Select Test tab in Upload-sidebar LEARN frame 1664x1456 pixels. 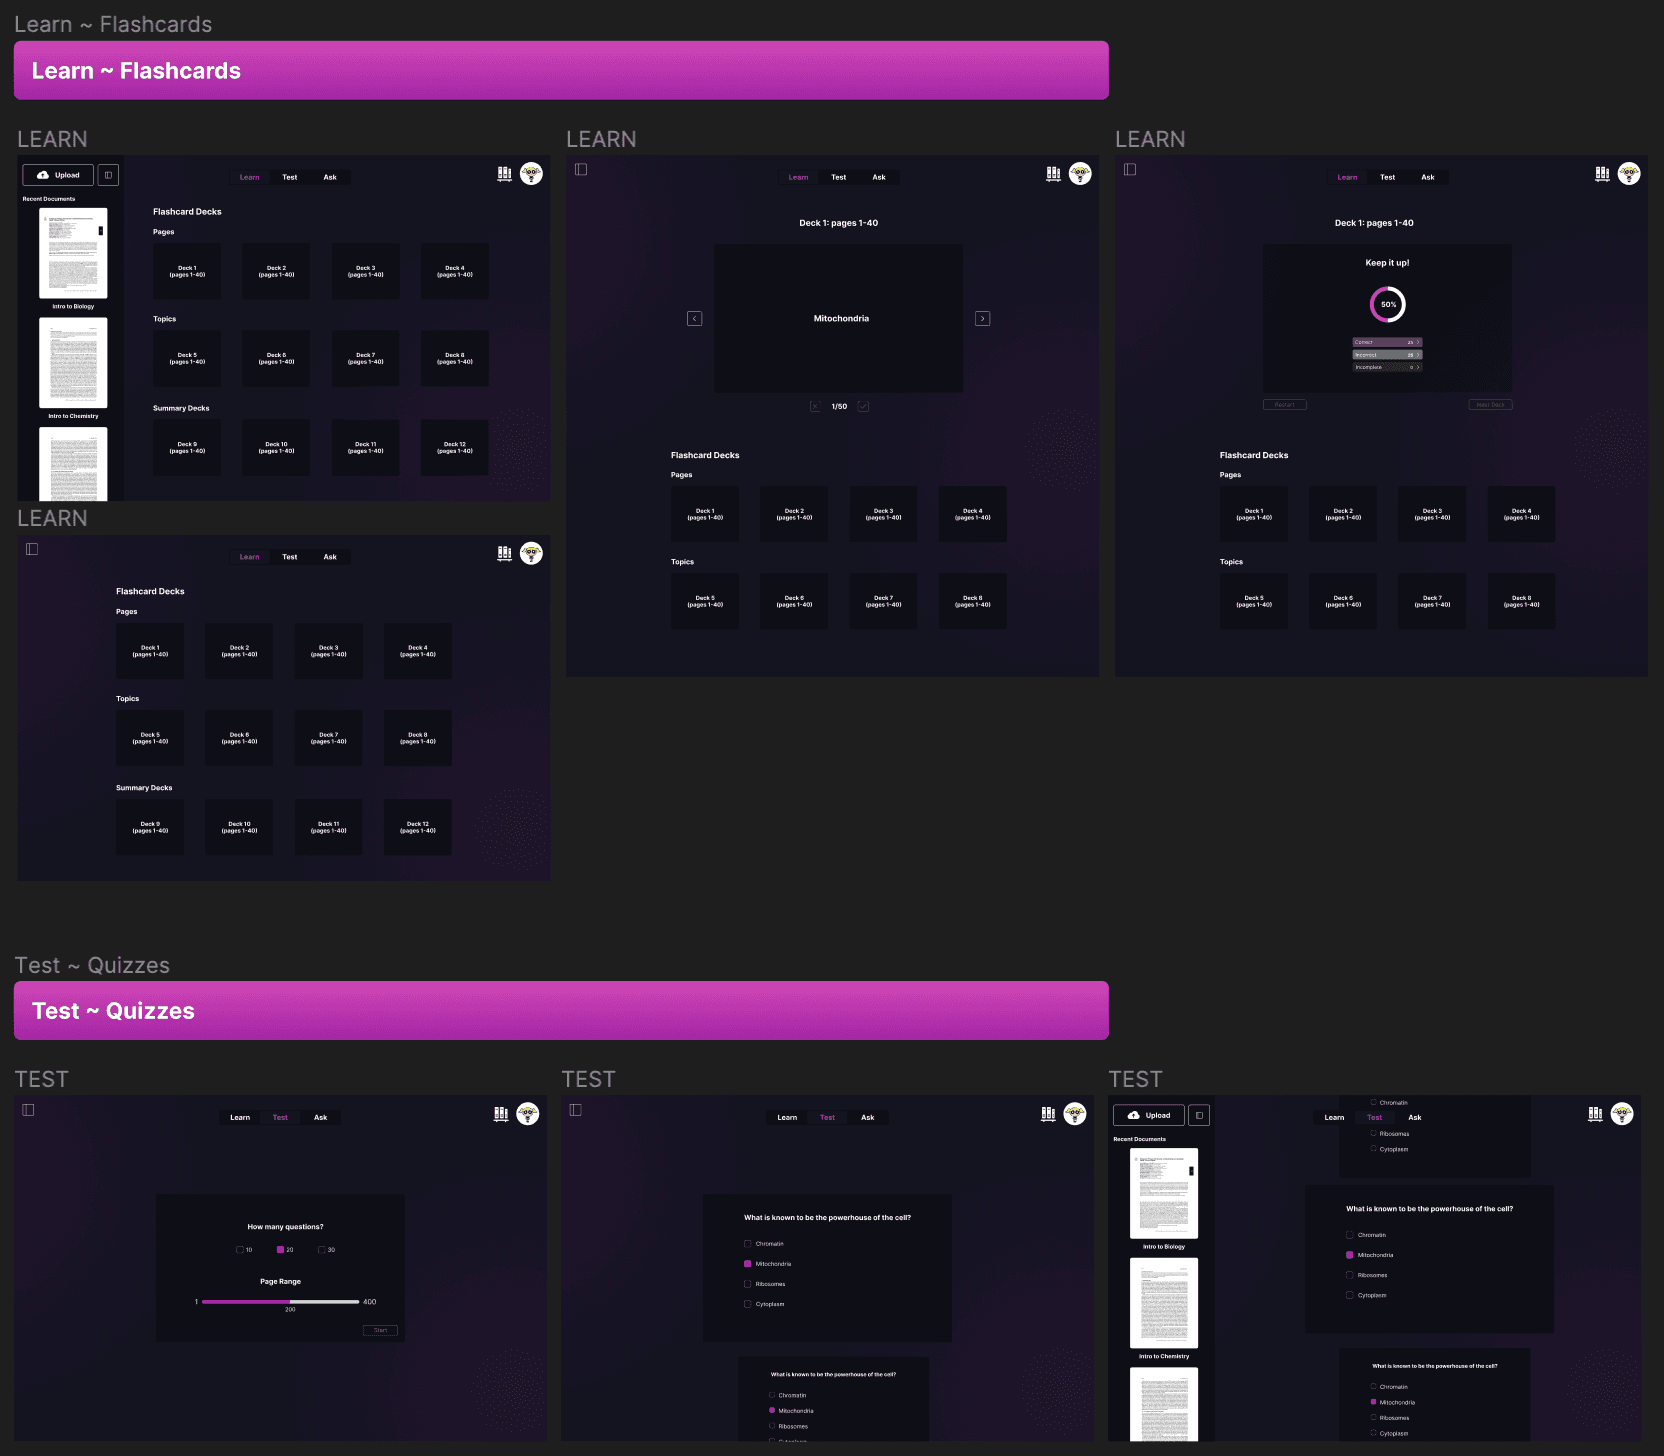click(290, 177)
